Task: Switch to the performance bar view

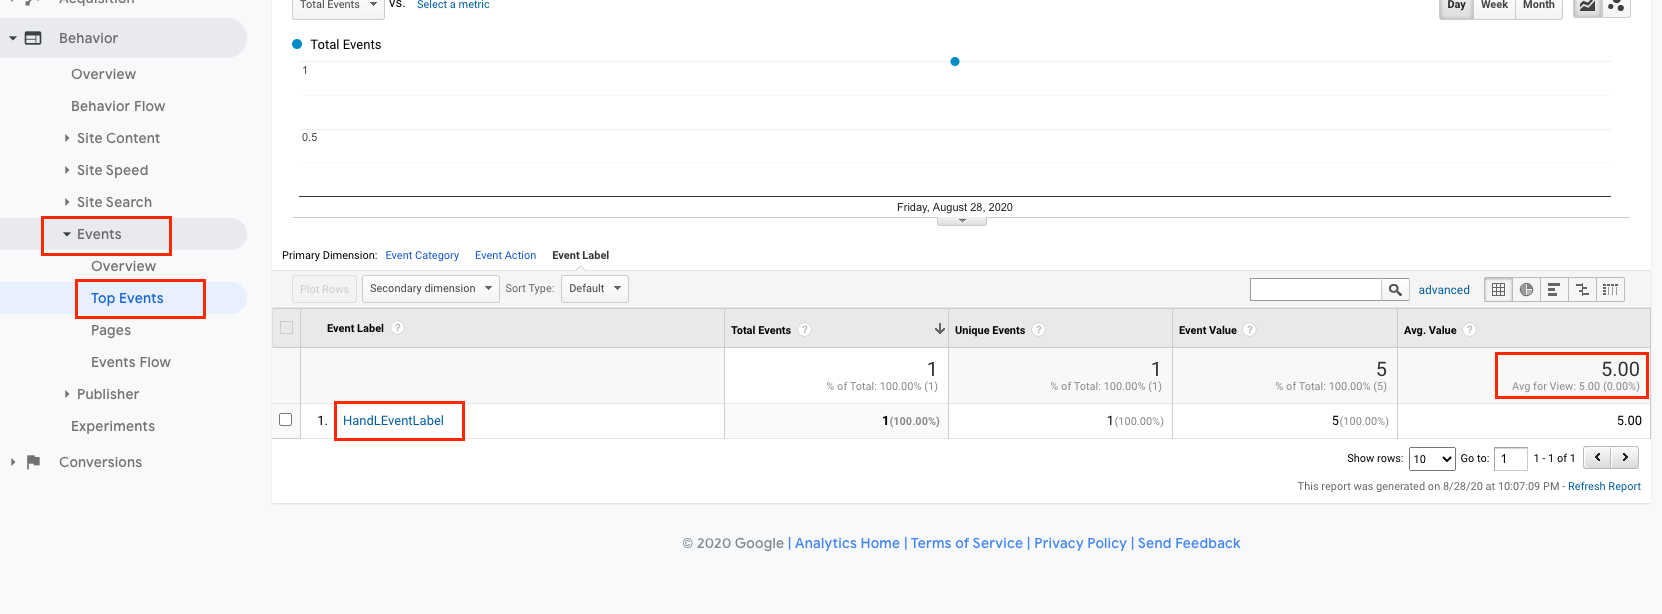Action: tap(1554, 290)
